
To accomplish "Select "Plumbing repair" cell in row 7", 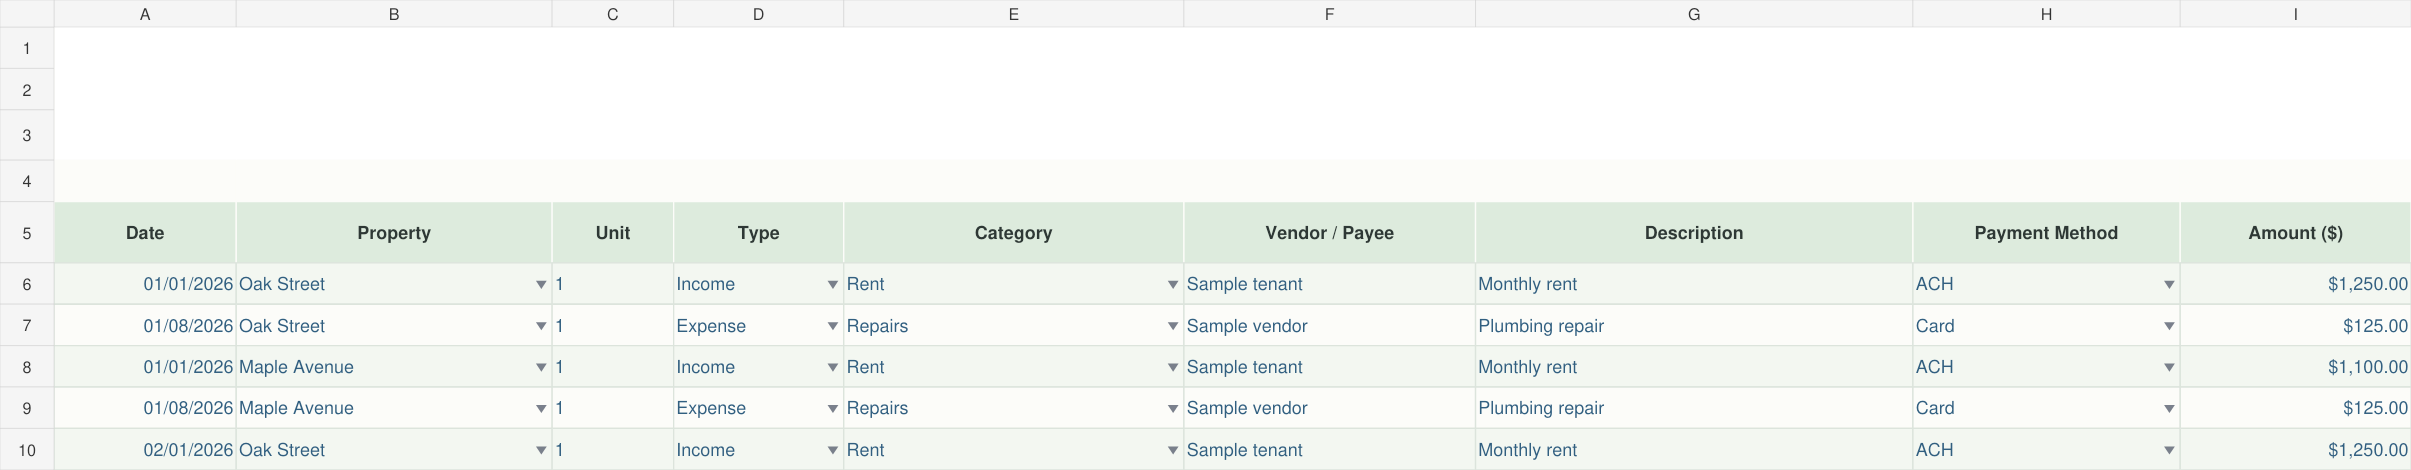I will [x=1694, y=326].
